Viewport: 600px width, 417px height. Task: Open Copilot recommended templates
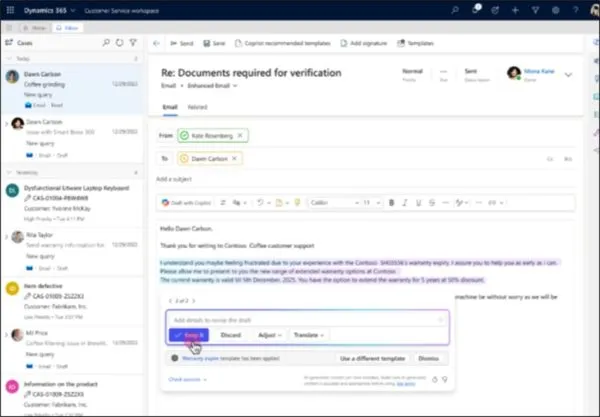tap(282, 43)
